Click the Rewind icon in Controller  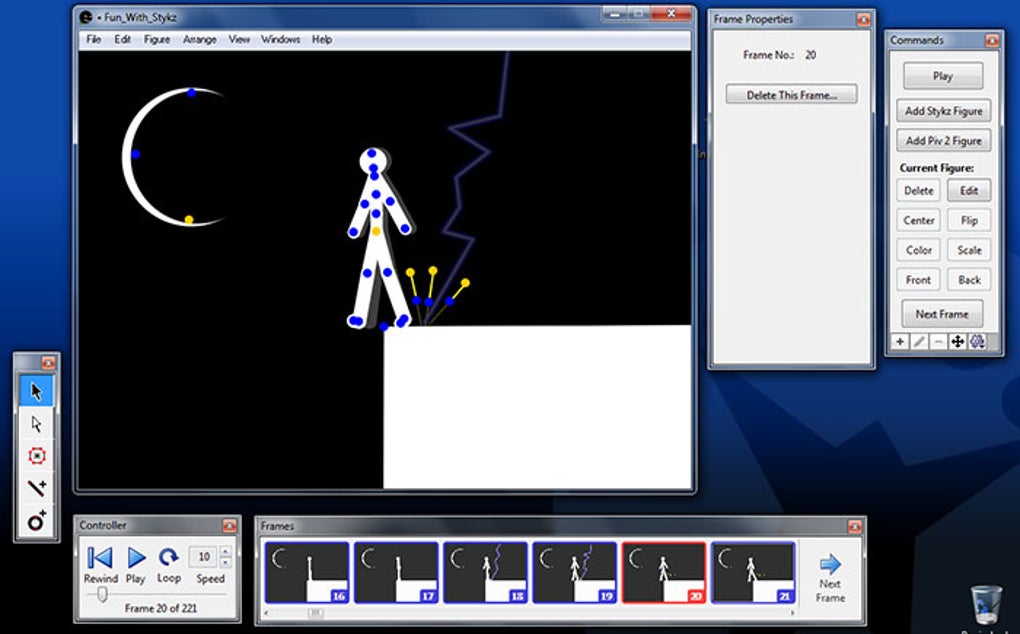point(100,558)
